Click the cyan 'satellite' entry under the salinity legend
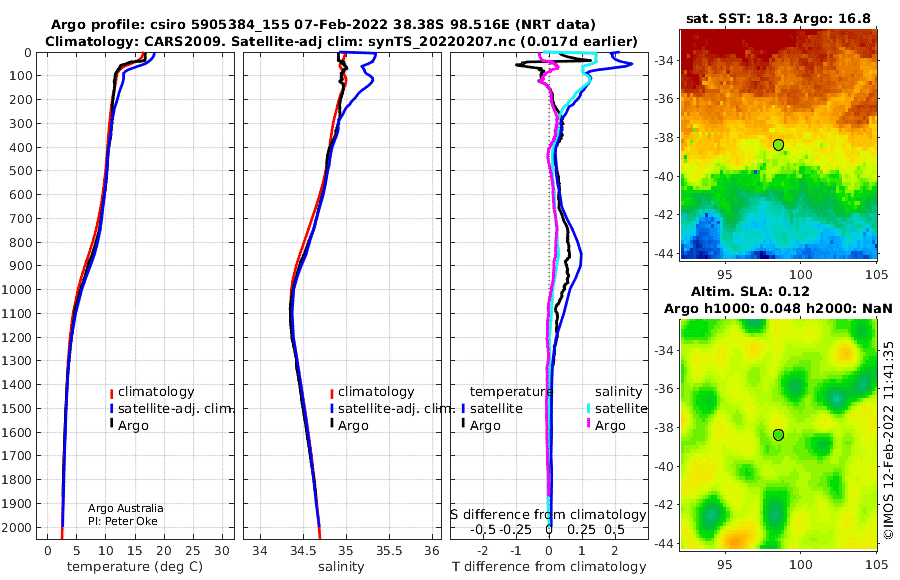Screen dimensions: 900x580 point(621,409)
